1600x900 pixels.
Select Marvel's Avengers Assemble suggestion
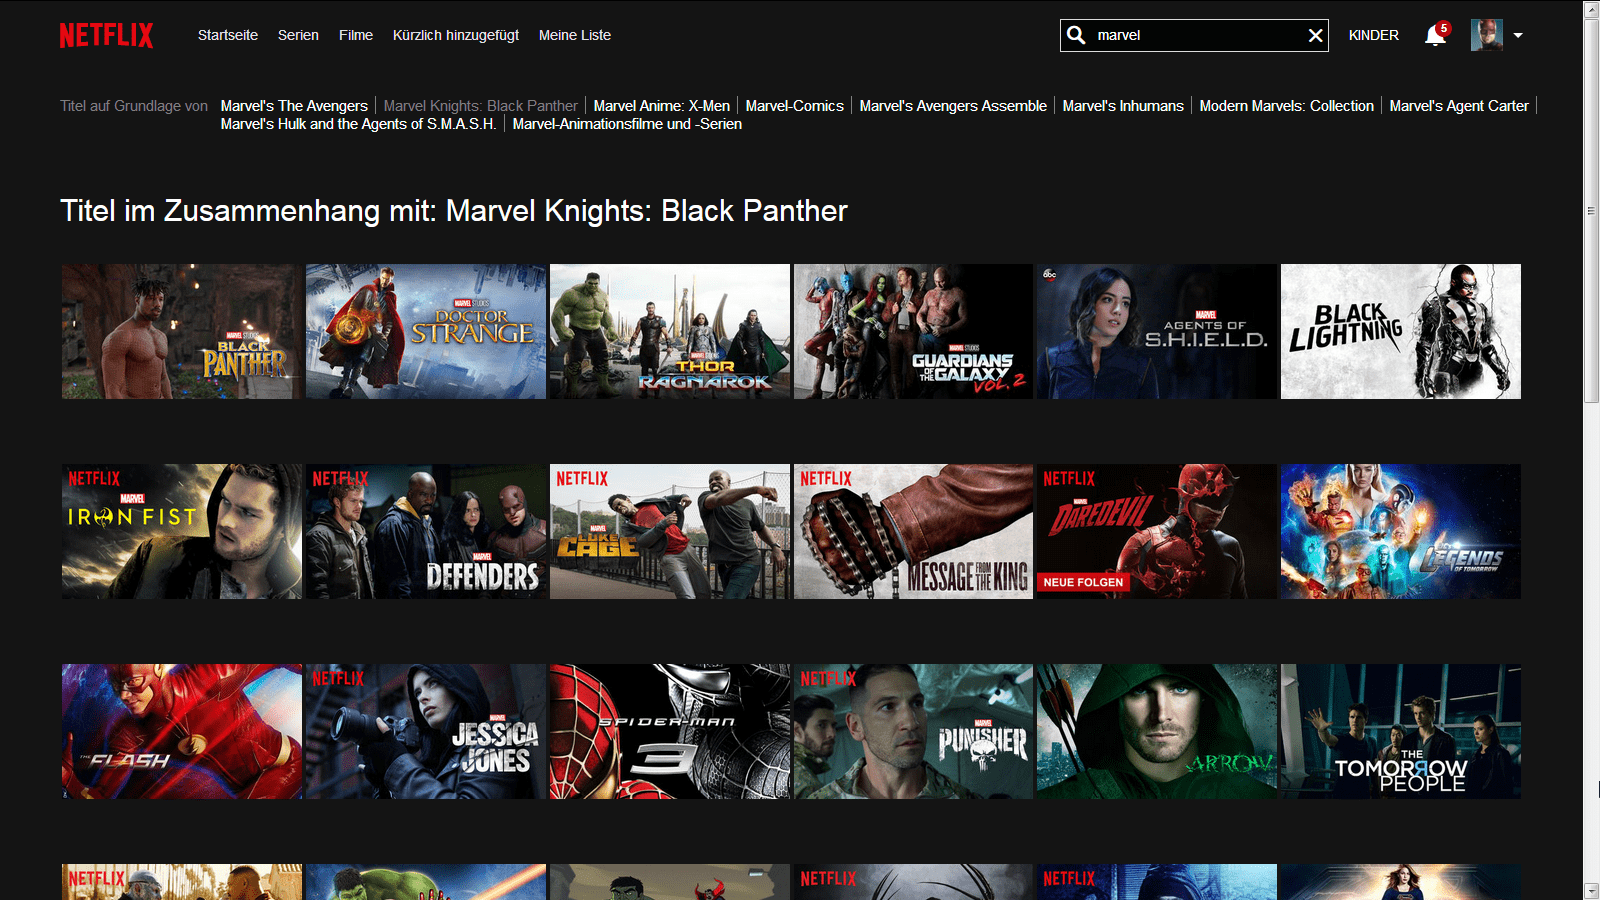coord(953,106)
